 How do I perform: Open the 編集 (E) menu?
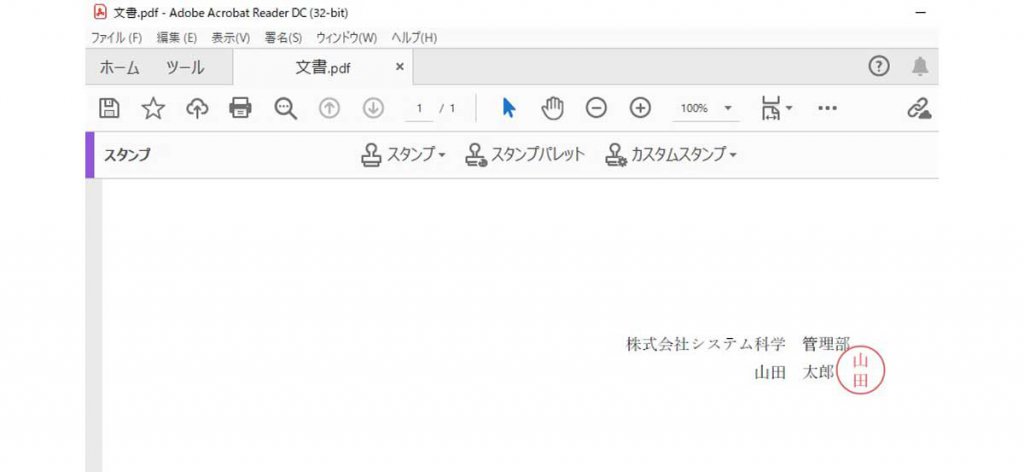(x=177, y=38)
